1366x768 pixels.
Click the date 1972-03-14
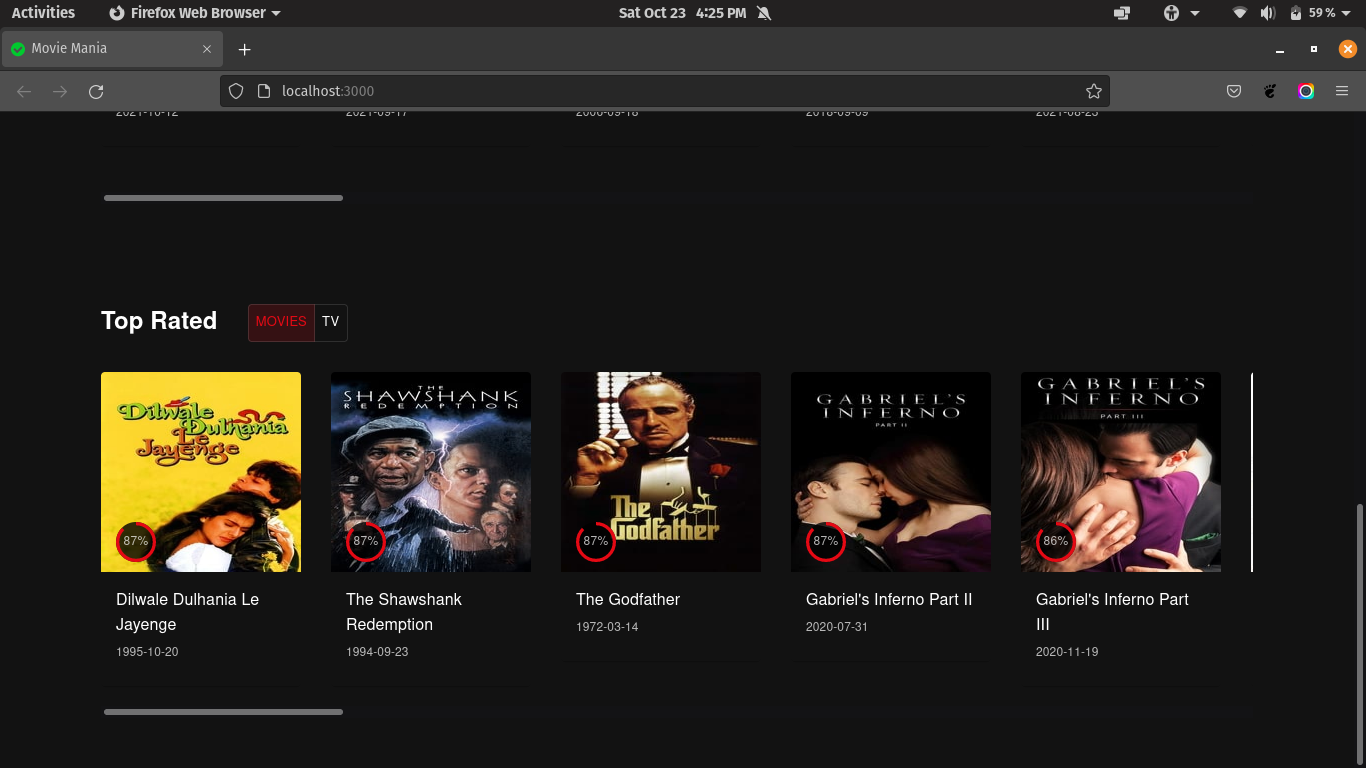(607, 627)
